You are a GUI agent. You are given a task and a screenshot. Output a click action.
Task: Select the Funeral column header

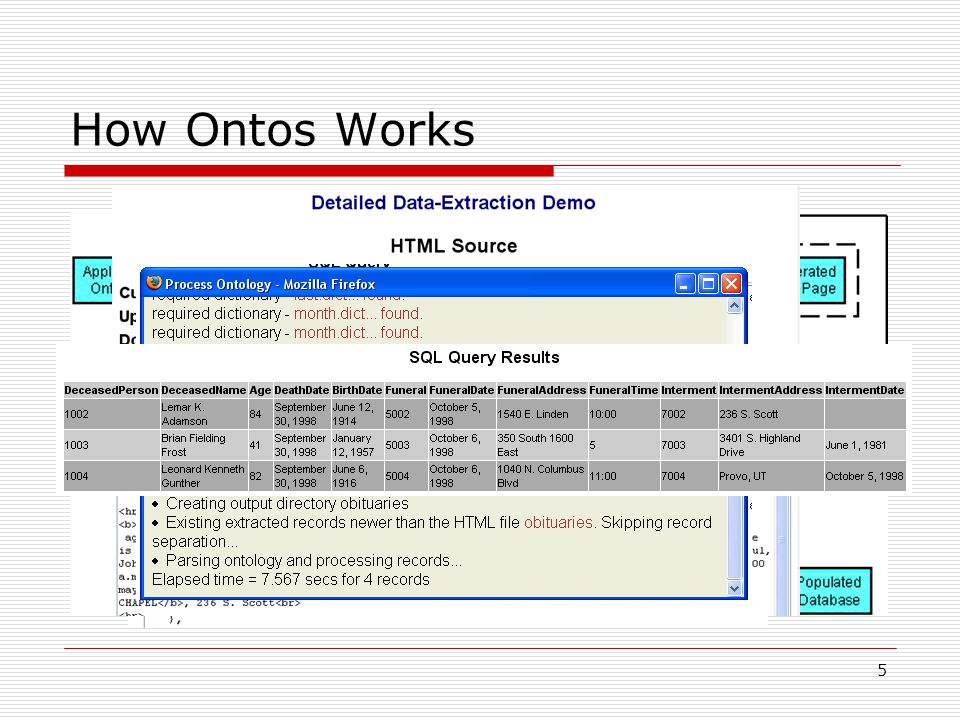tap(406, 390)
